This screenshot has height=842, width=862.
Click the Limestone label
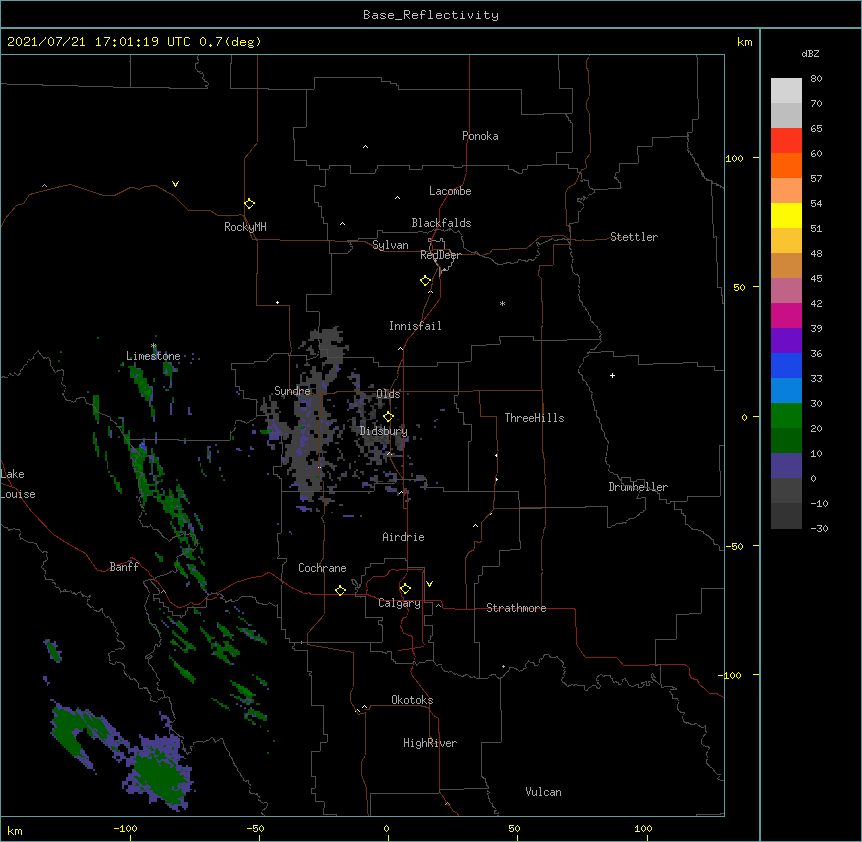coord(153,356)
